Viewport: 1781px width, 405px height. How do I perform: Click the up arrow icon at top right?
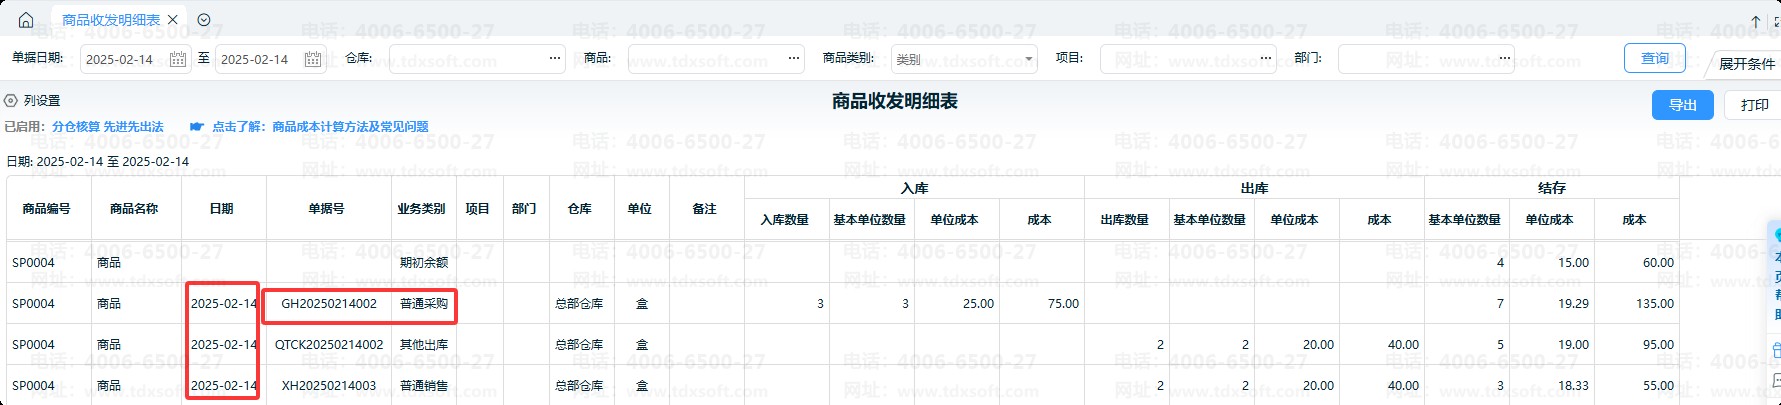coord(1755,21)
